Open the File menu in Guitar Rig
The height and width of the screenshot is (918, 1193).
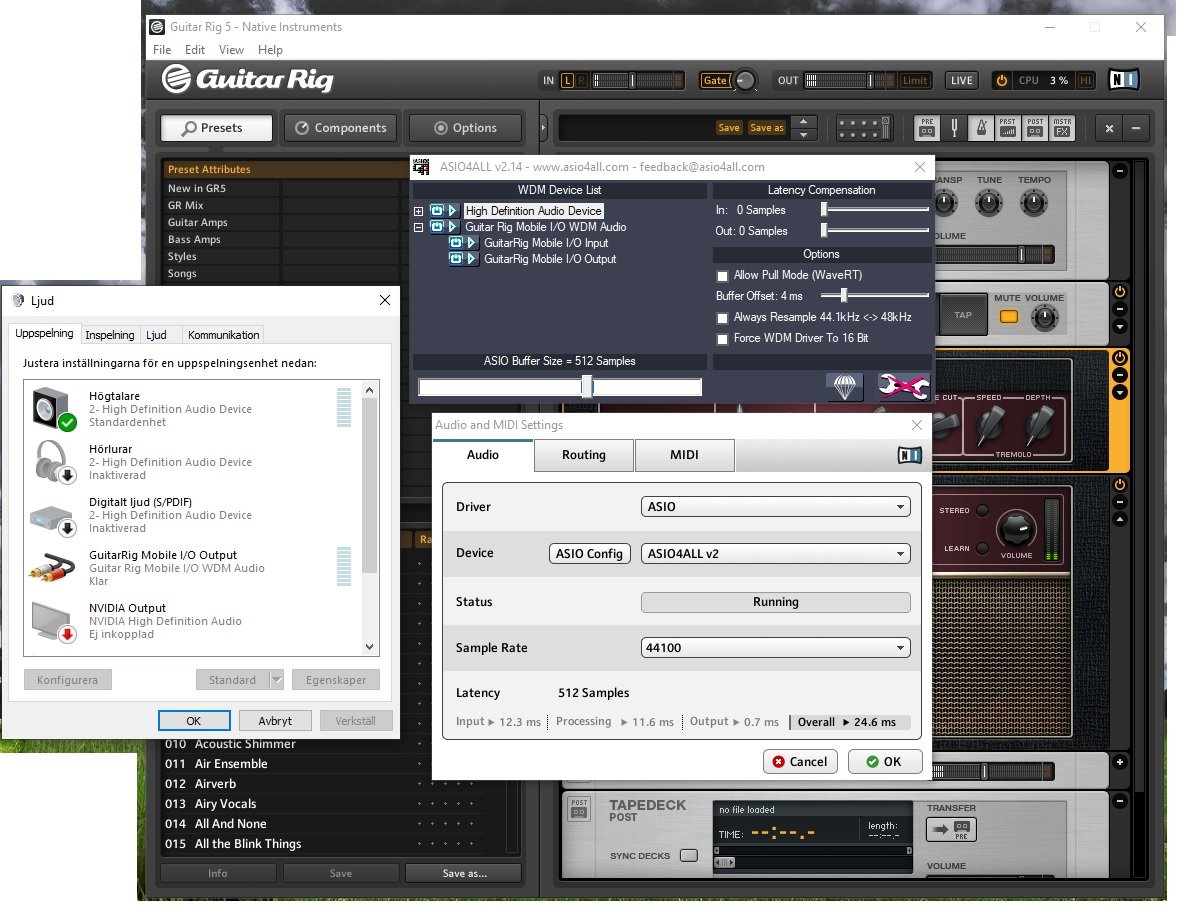click(162, 49)
